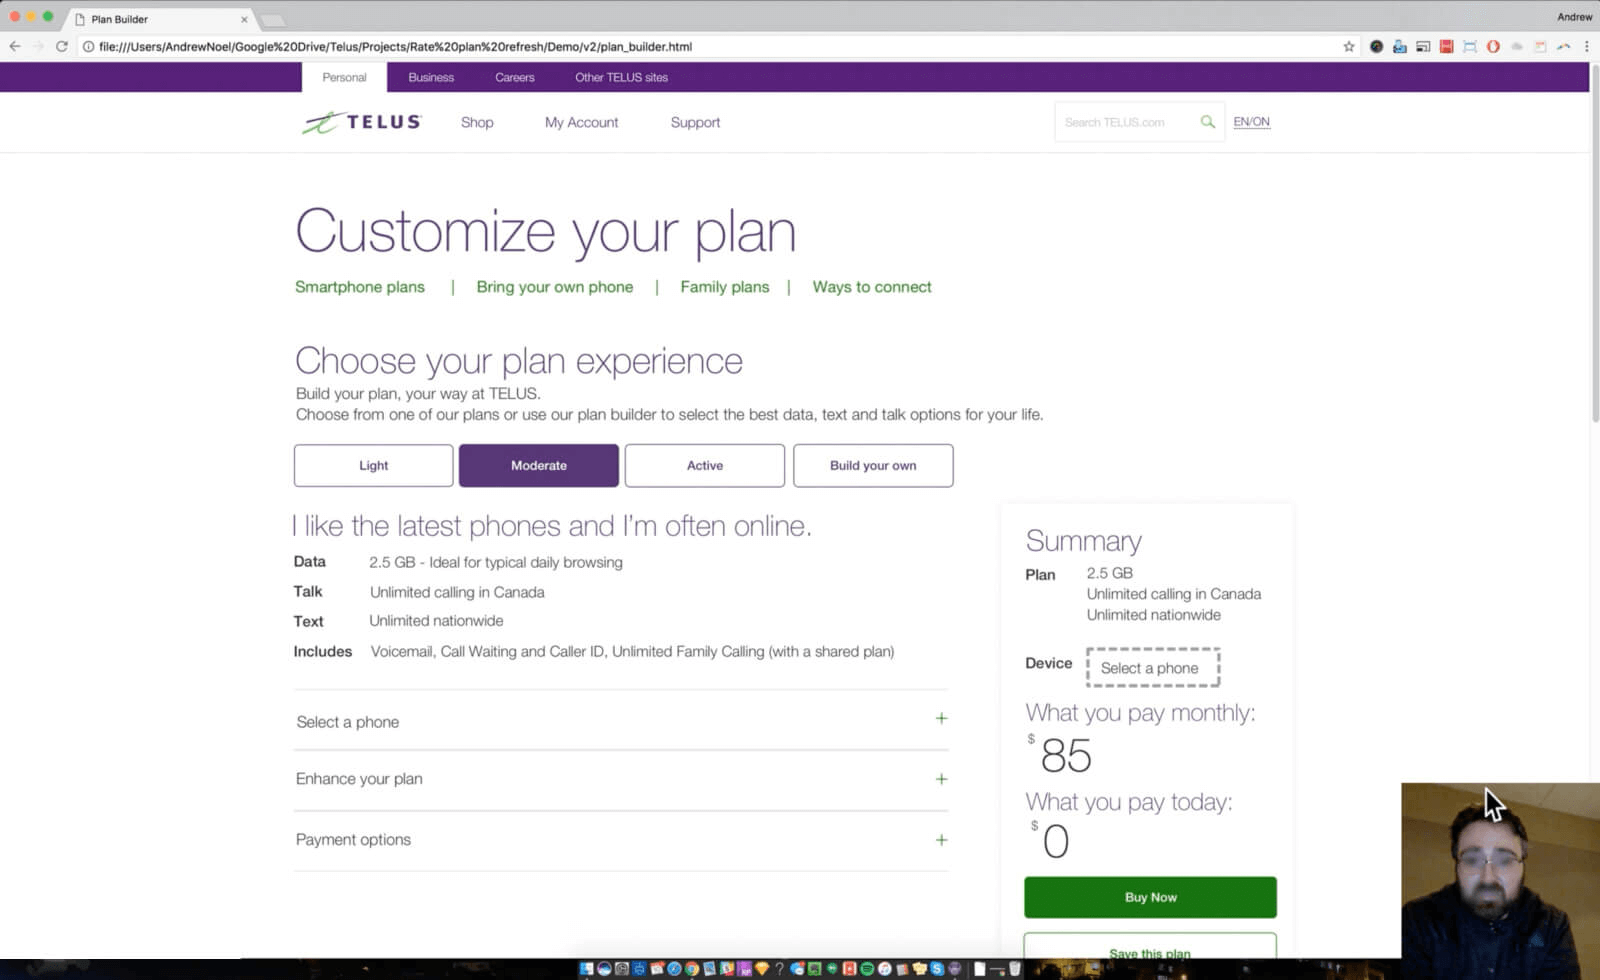This screenshot has width=1600, height=980.
Task: Select the Moderate plan option
Action: point(539,466)
